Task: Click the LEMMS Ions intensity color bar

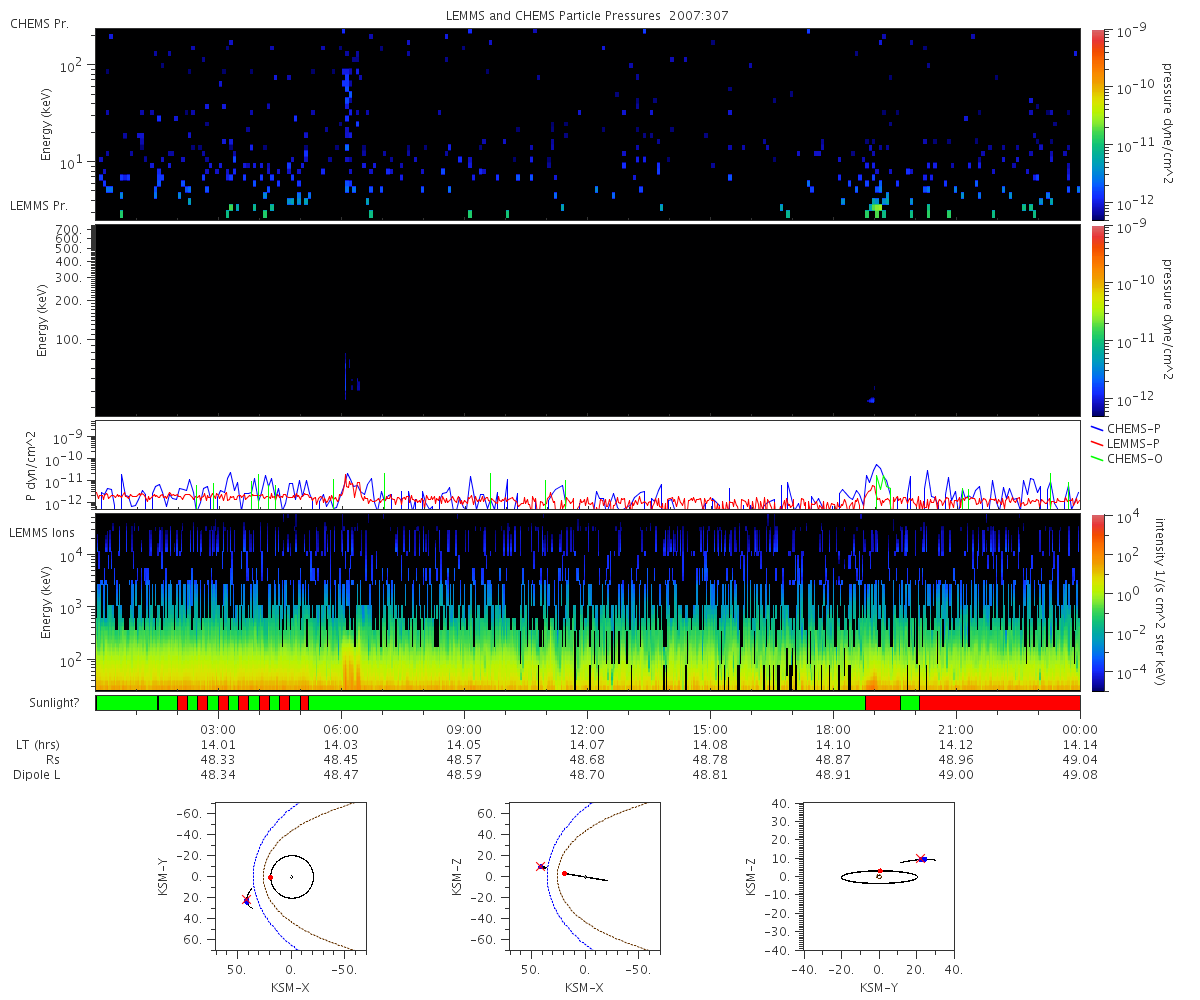Action: click(x=1097, y=603)
